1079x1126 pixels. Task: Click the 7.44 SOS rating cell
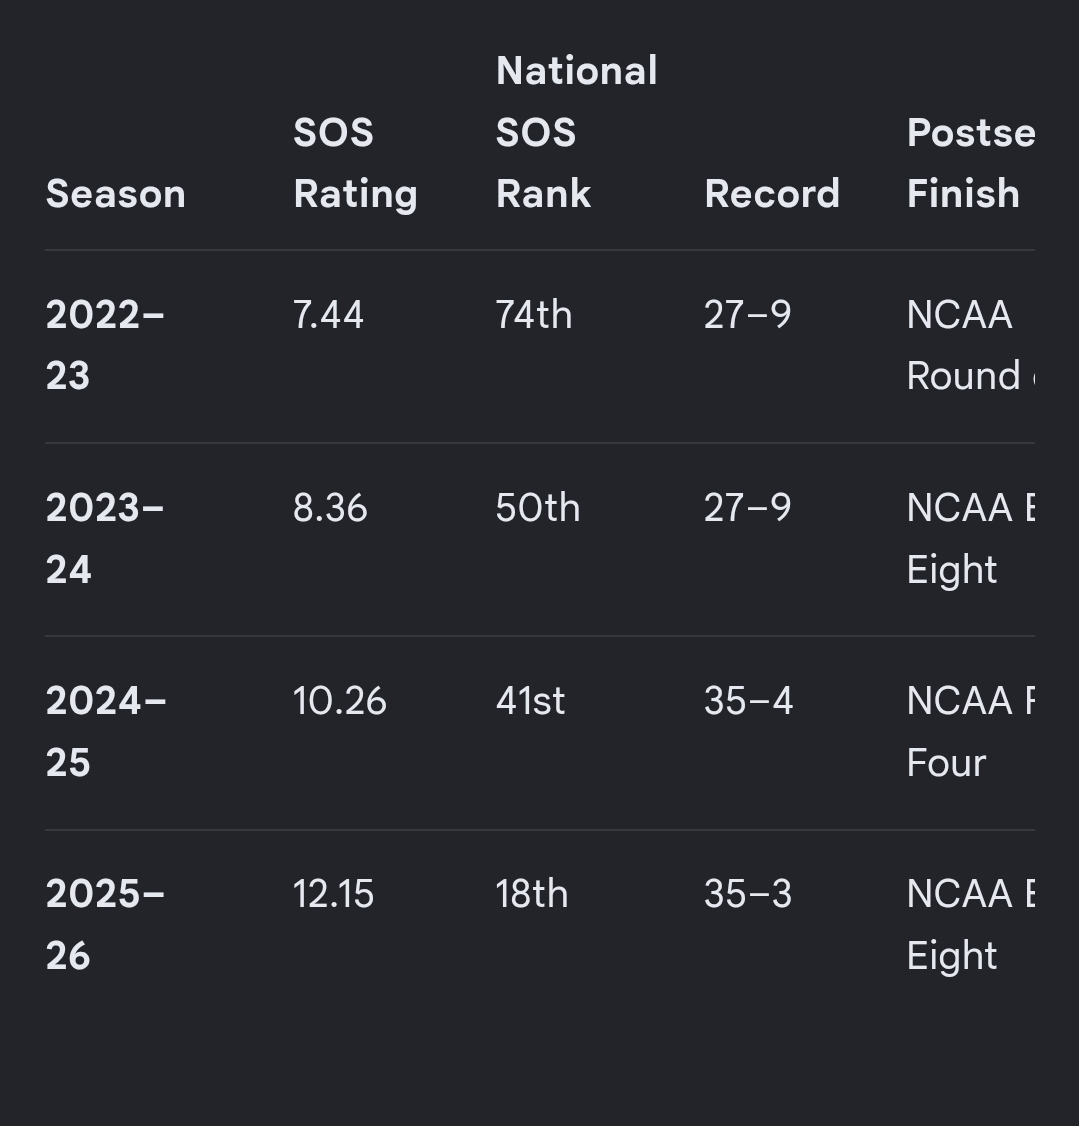[x=328, y=315]
